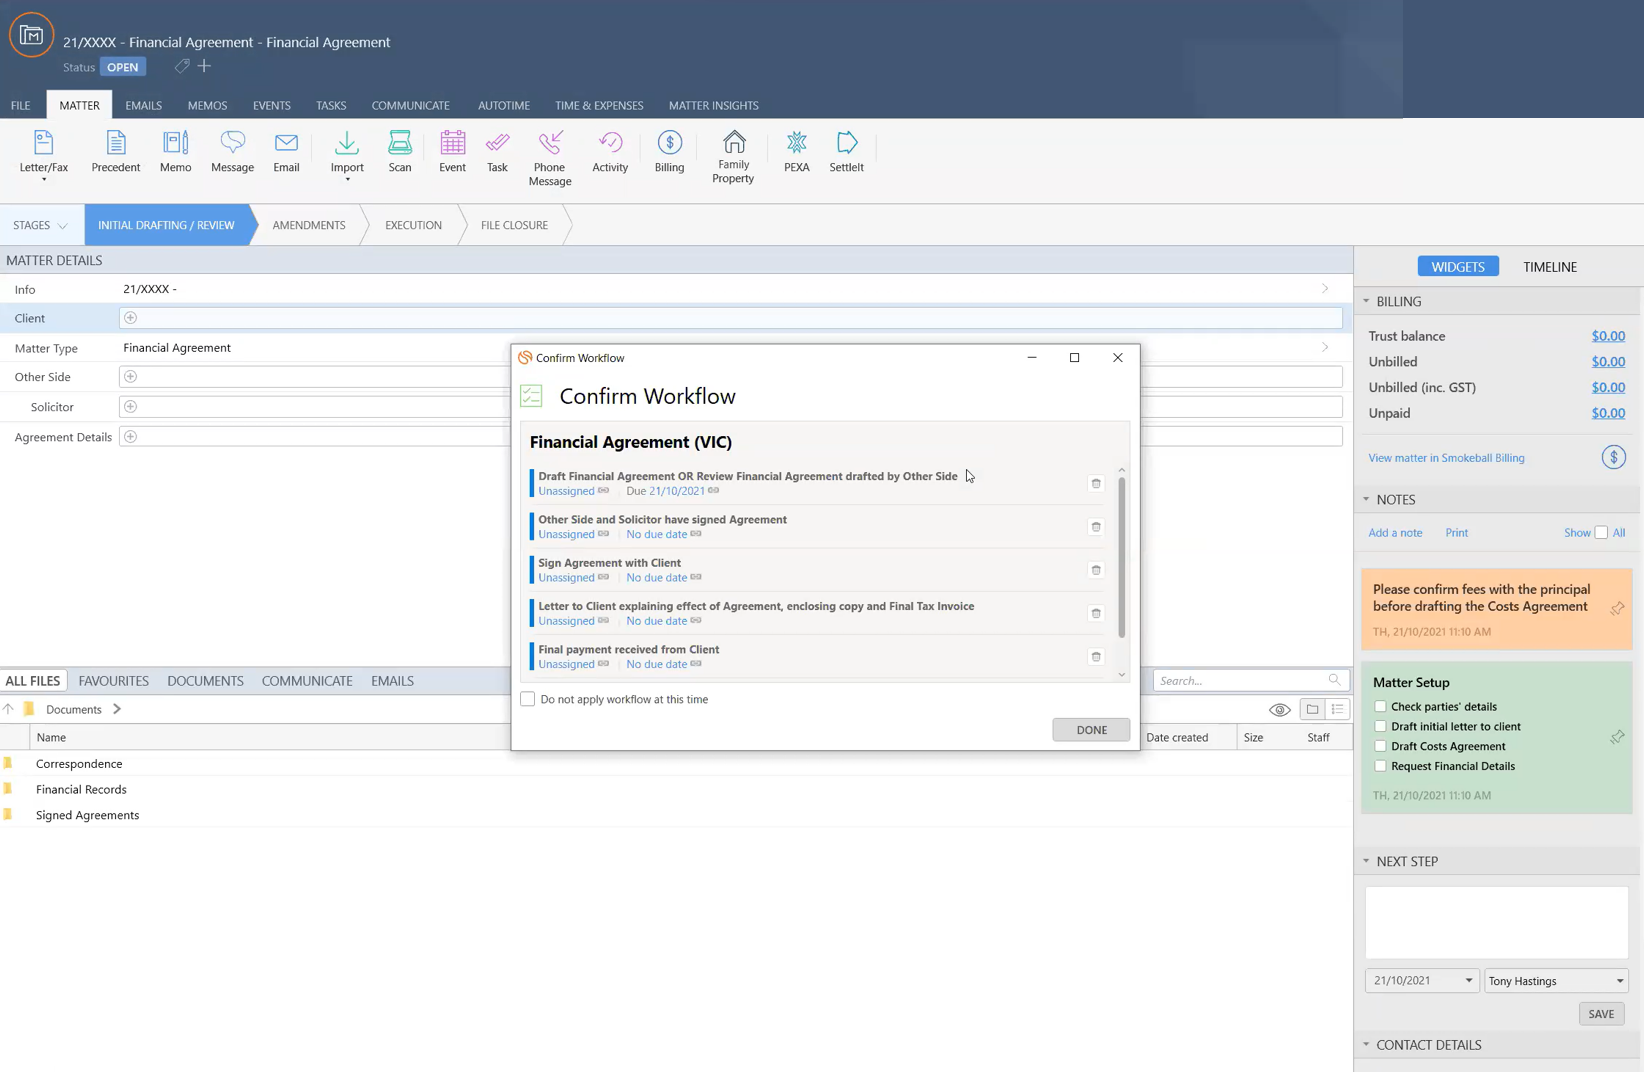Add a new Event

click(452, 153)
